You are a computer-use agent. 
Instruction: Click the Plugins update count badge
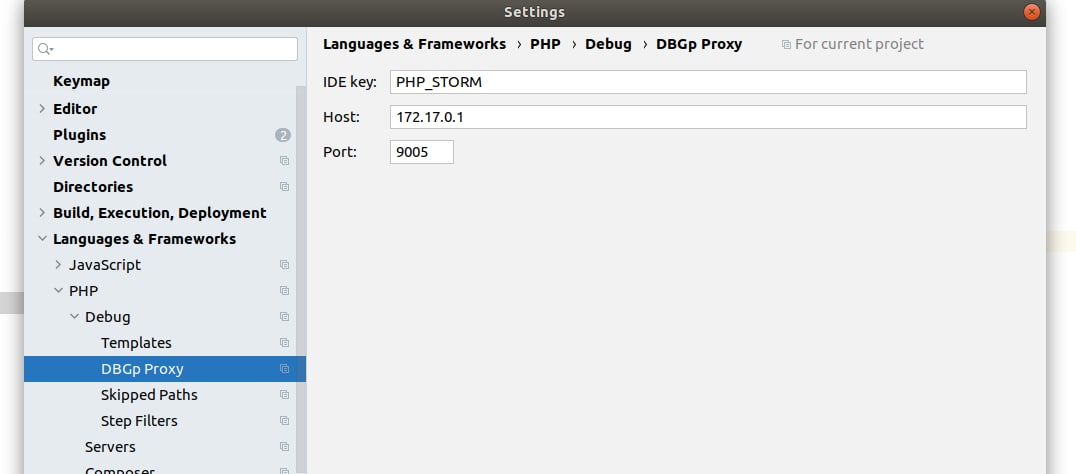[283, 135]
